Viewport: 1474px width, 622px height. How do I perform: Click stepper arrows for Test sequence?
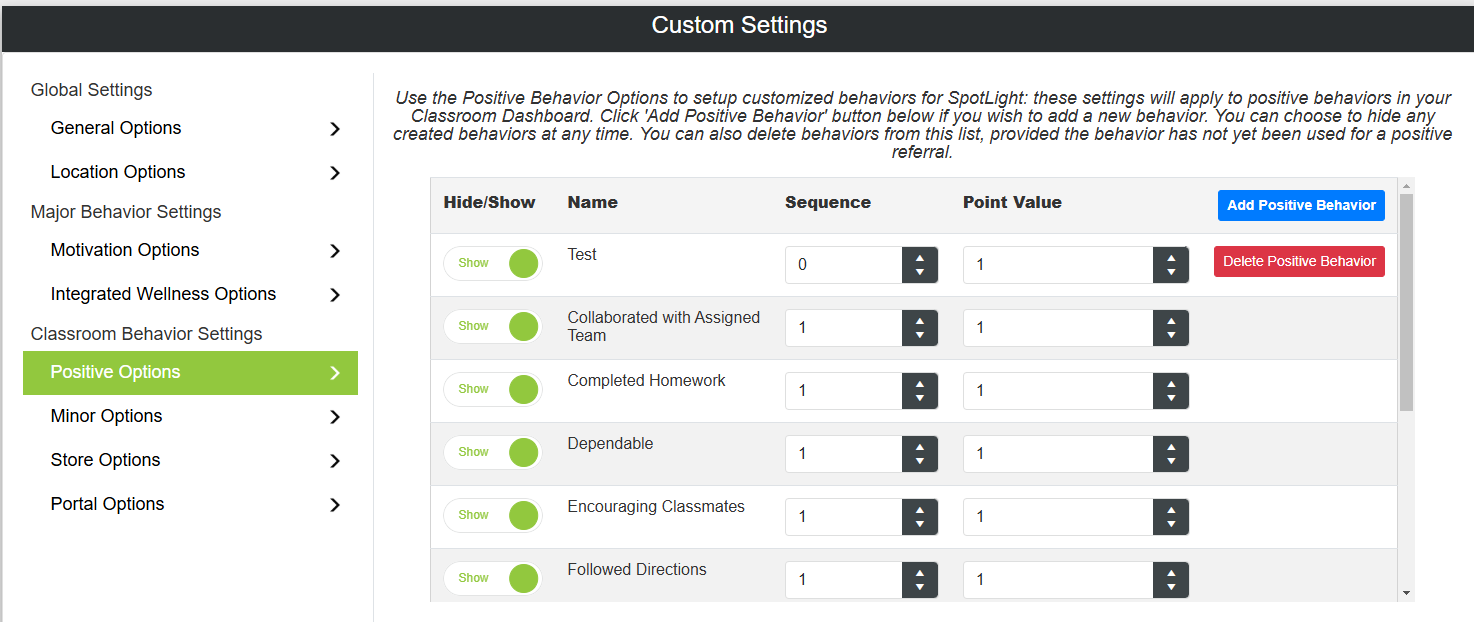coord(920,265)
